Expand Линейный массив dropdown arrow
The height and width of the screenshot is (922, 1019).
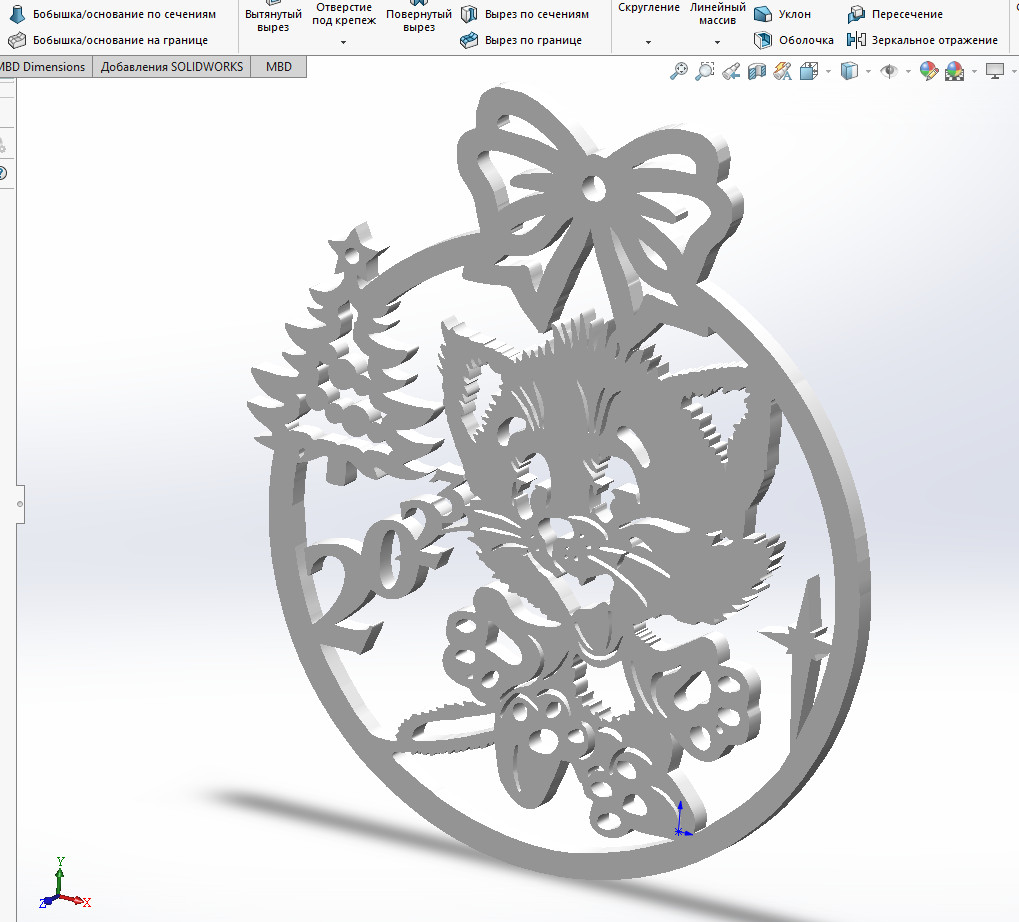click(717, 42)
